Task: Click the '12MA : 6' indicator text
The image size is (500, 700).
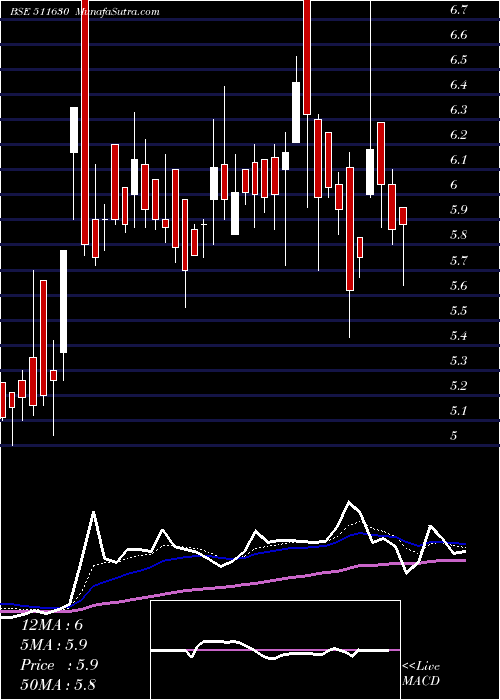Action: [x=52, y=625]
